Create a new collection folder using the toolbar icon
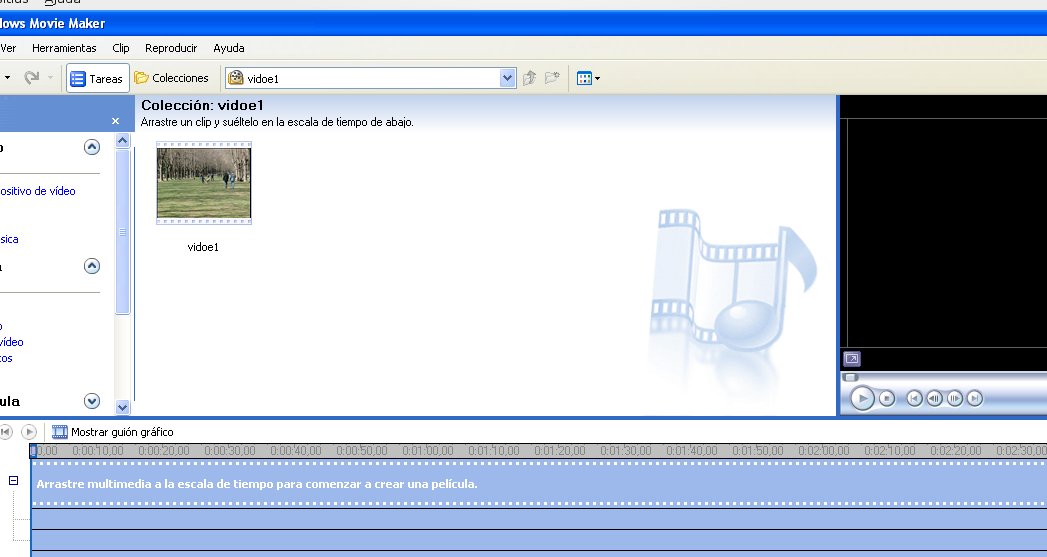The image size is (1047, 557). [x=552, y=78]
